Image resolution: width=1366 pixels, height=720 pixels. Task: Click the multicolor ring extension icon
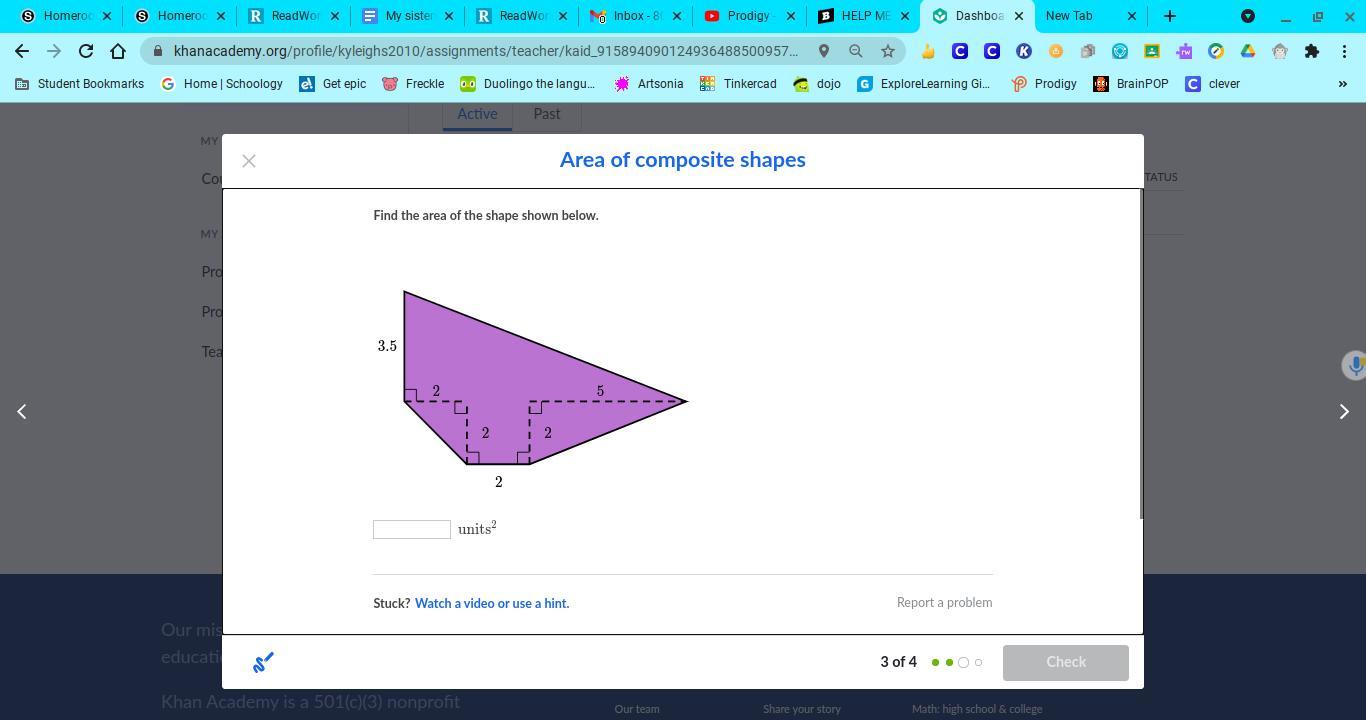(1216, 51)
